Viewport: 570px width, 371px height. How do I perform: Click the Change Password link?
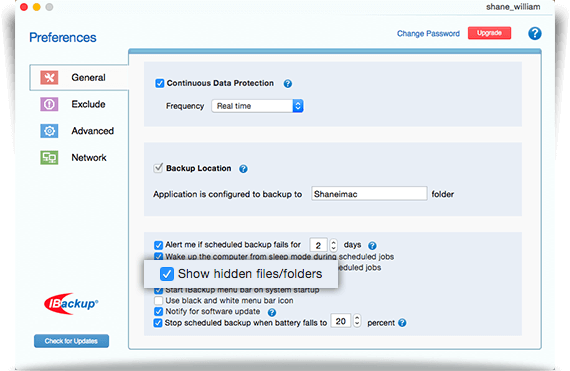428,33
